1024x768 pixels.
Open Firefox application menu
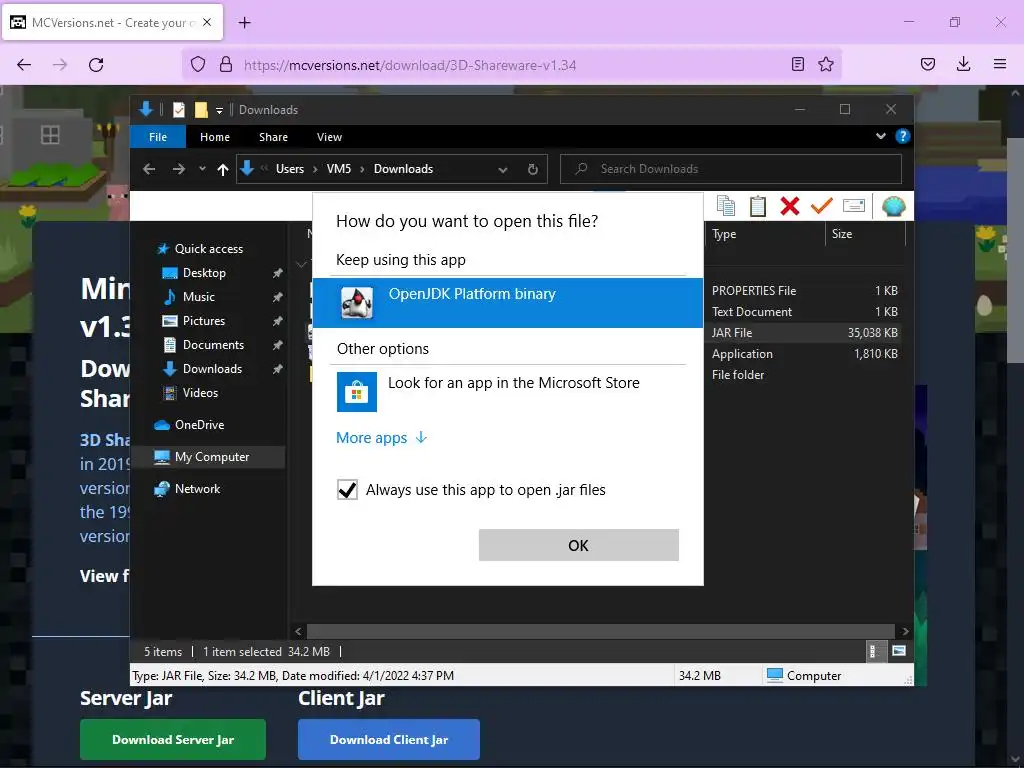click(x=1000, y=64)
